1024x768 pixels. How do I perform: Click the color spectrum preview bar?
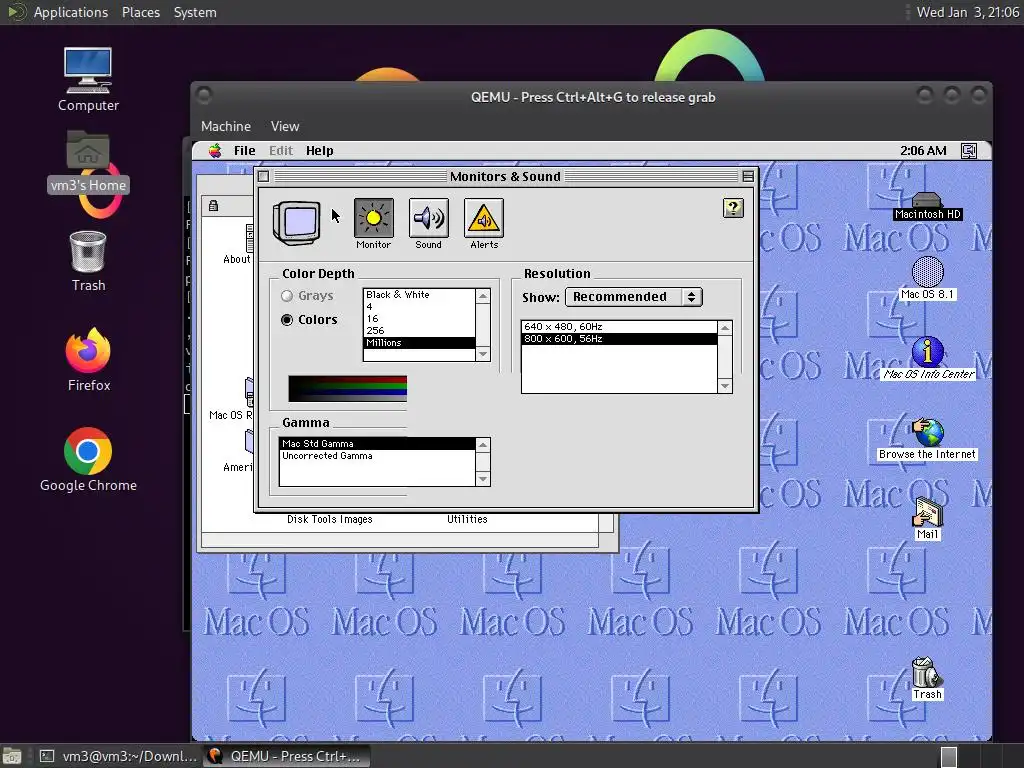point(347,389)
